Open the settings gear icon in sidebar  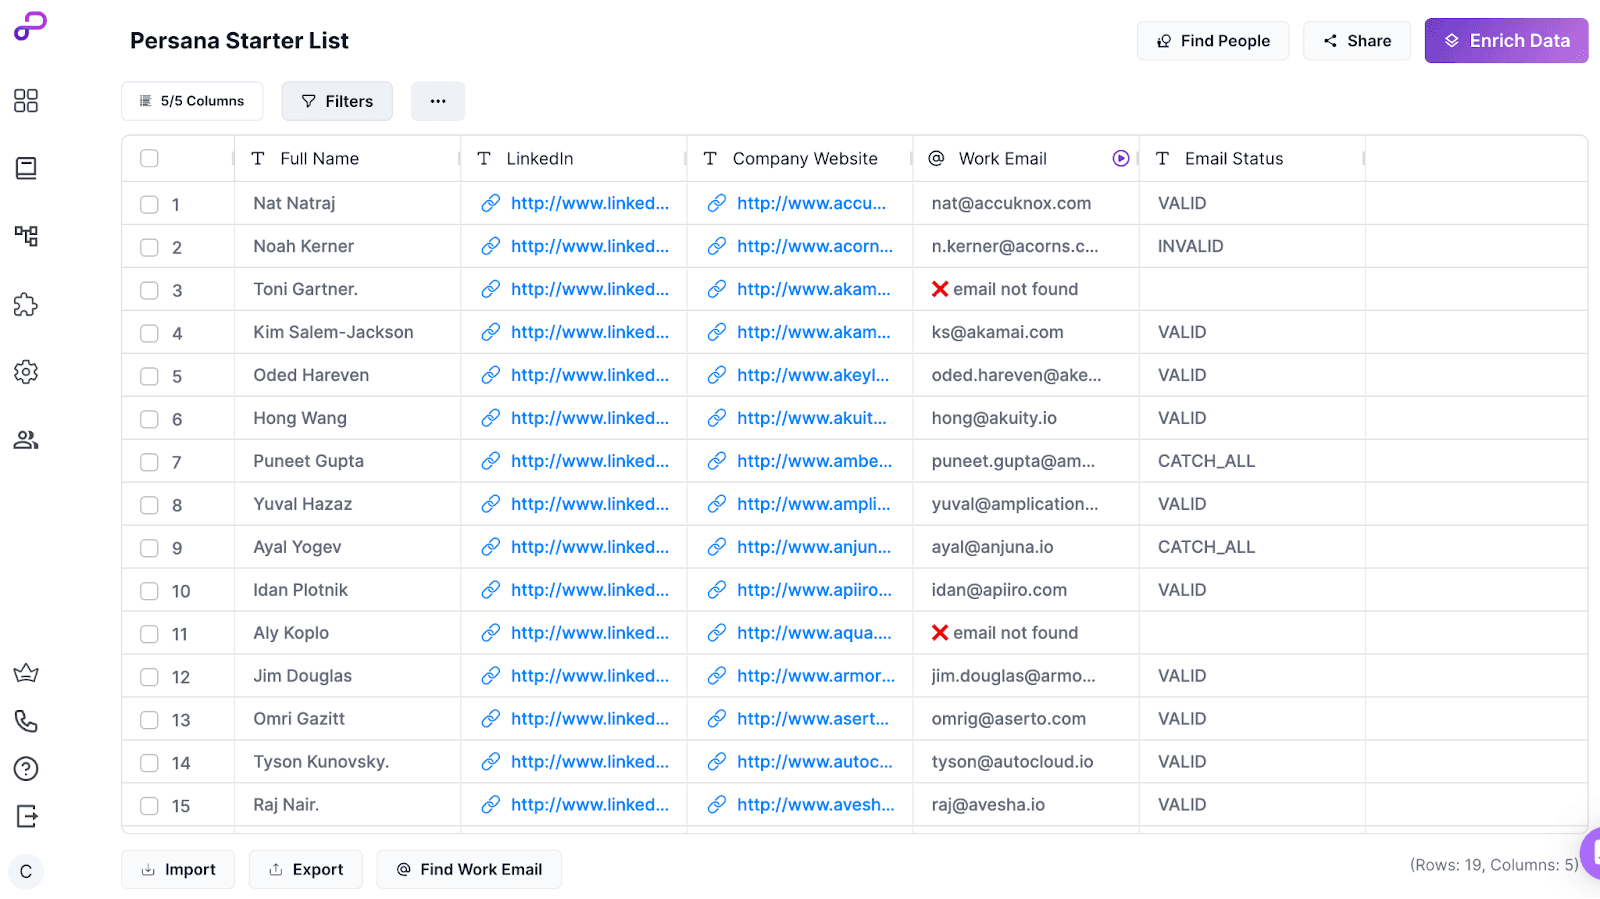pos(26,372)
